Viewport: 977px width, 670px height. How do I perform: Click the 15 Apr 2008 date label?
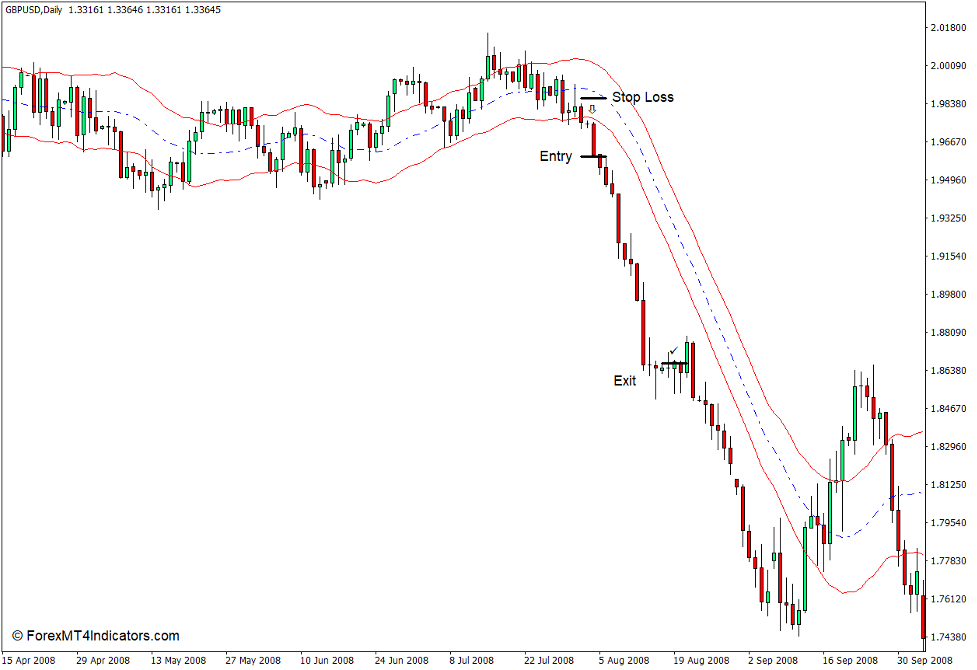click(x=30, y=661)
